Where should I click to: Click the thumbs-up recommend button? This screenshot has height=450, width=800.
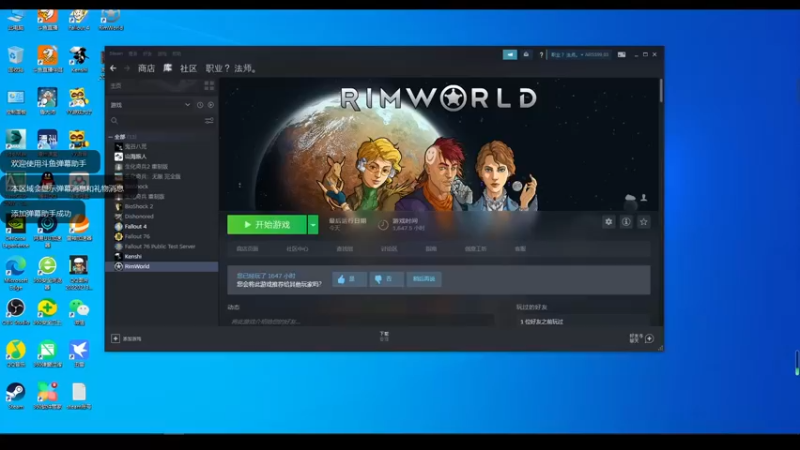coord(349,279)
